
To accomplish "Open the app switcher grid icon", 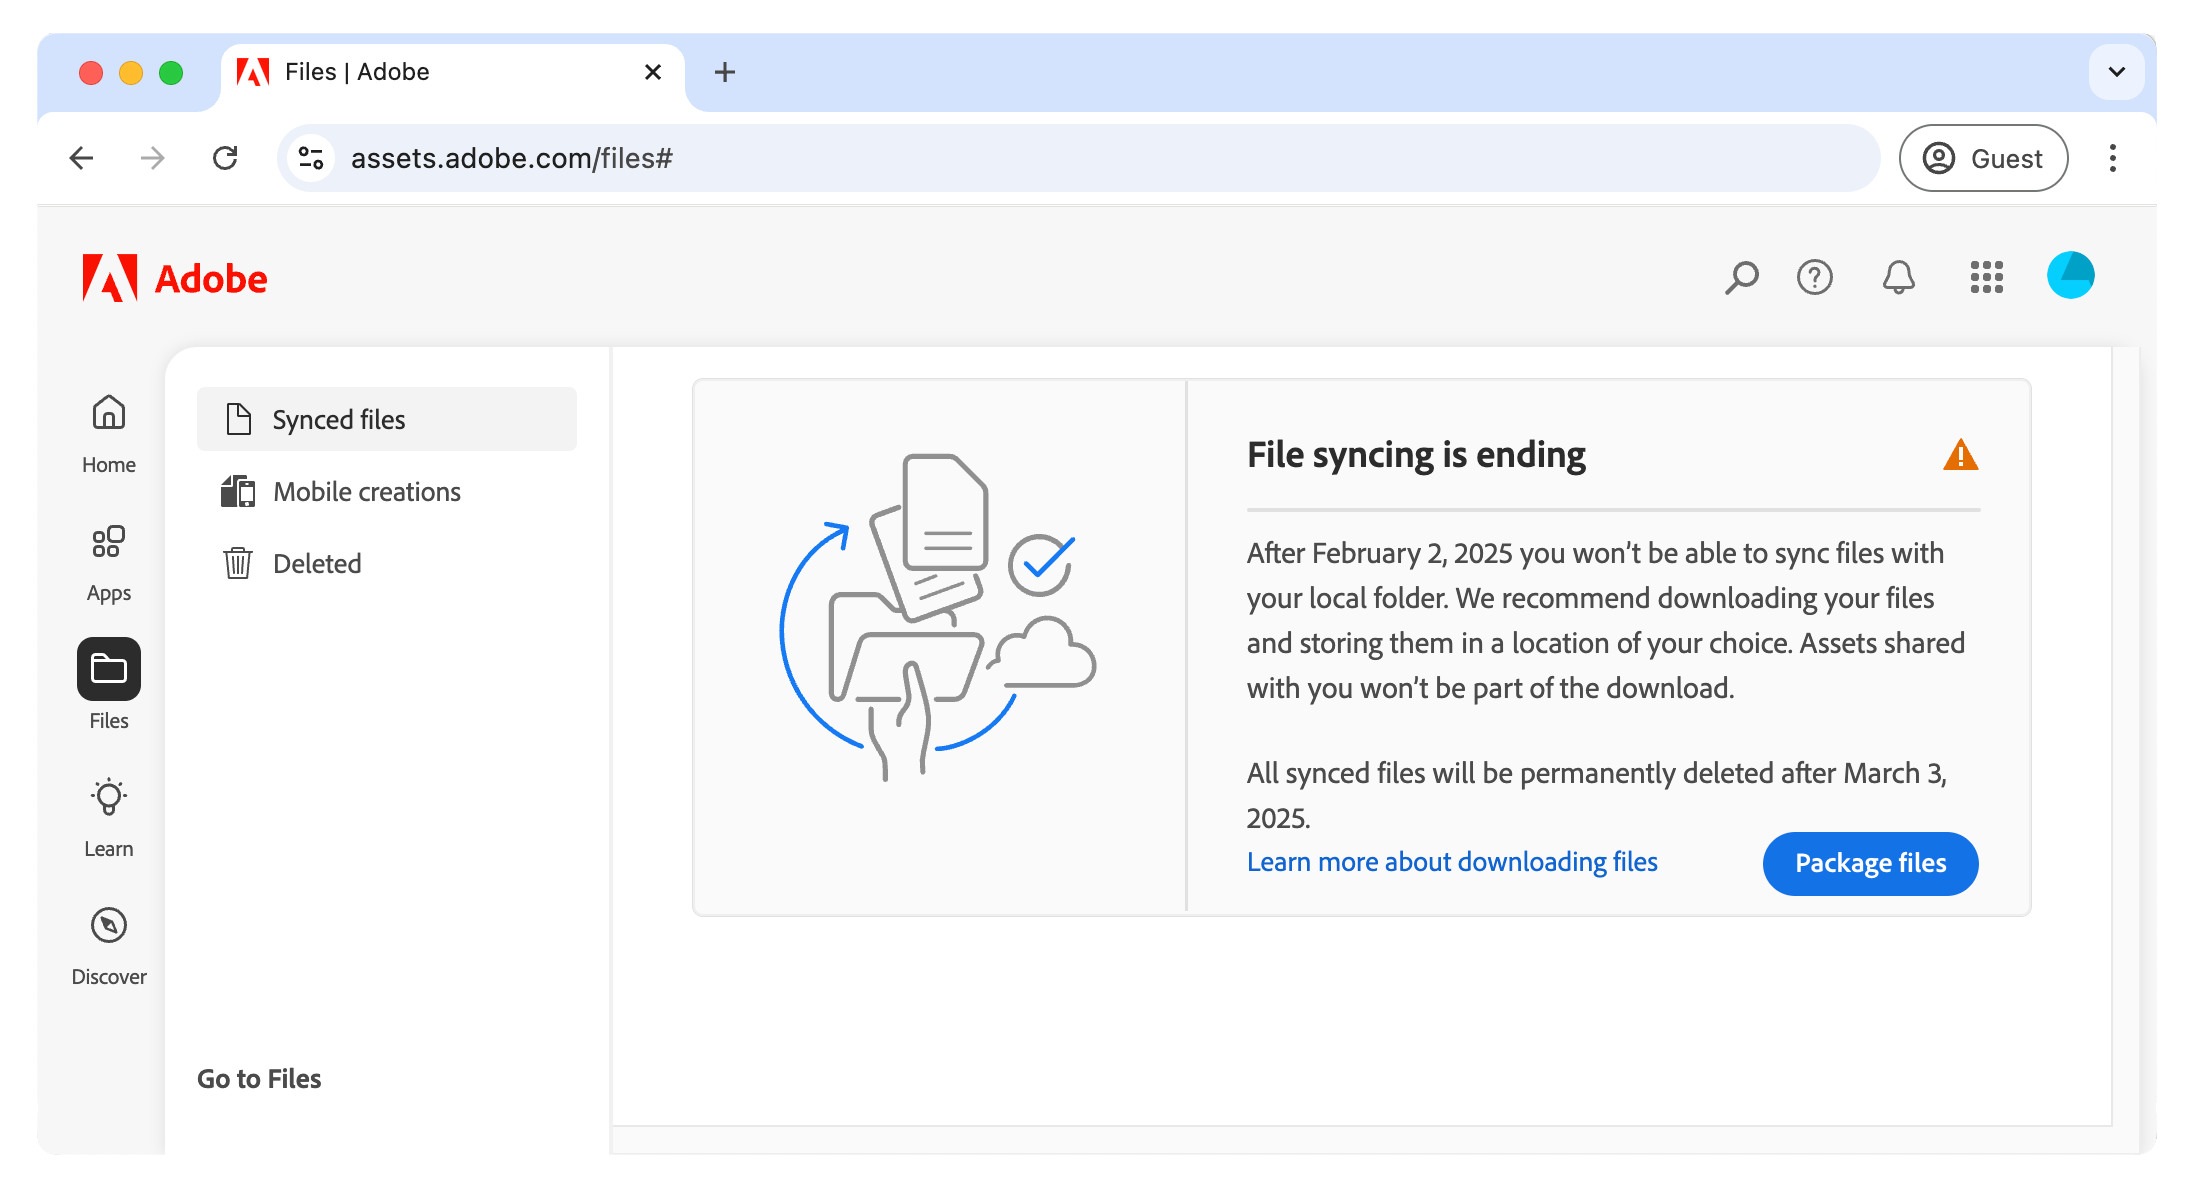I will tap(1987, 277).
